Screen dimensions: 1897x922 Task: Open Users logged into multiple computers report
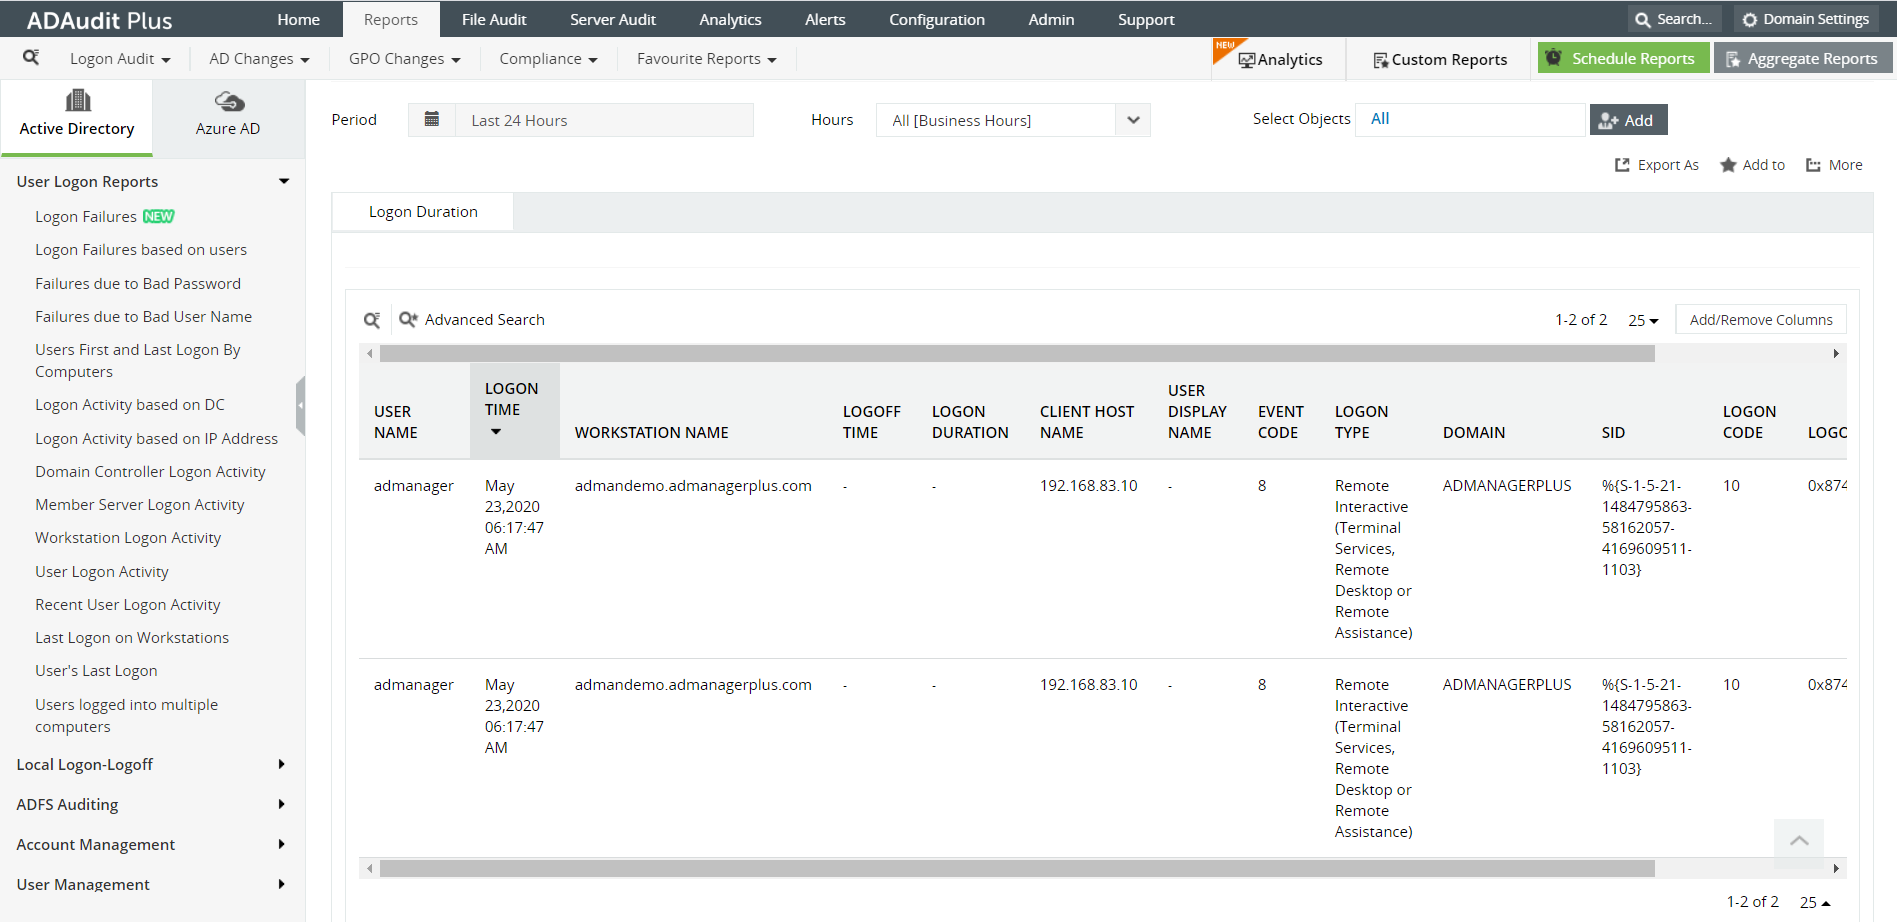126,715
